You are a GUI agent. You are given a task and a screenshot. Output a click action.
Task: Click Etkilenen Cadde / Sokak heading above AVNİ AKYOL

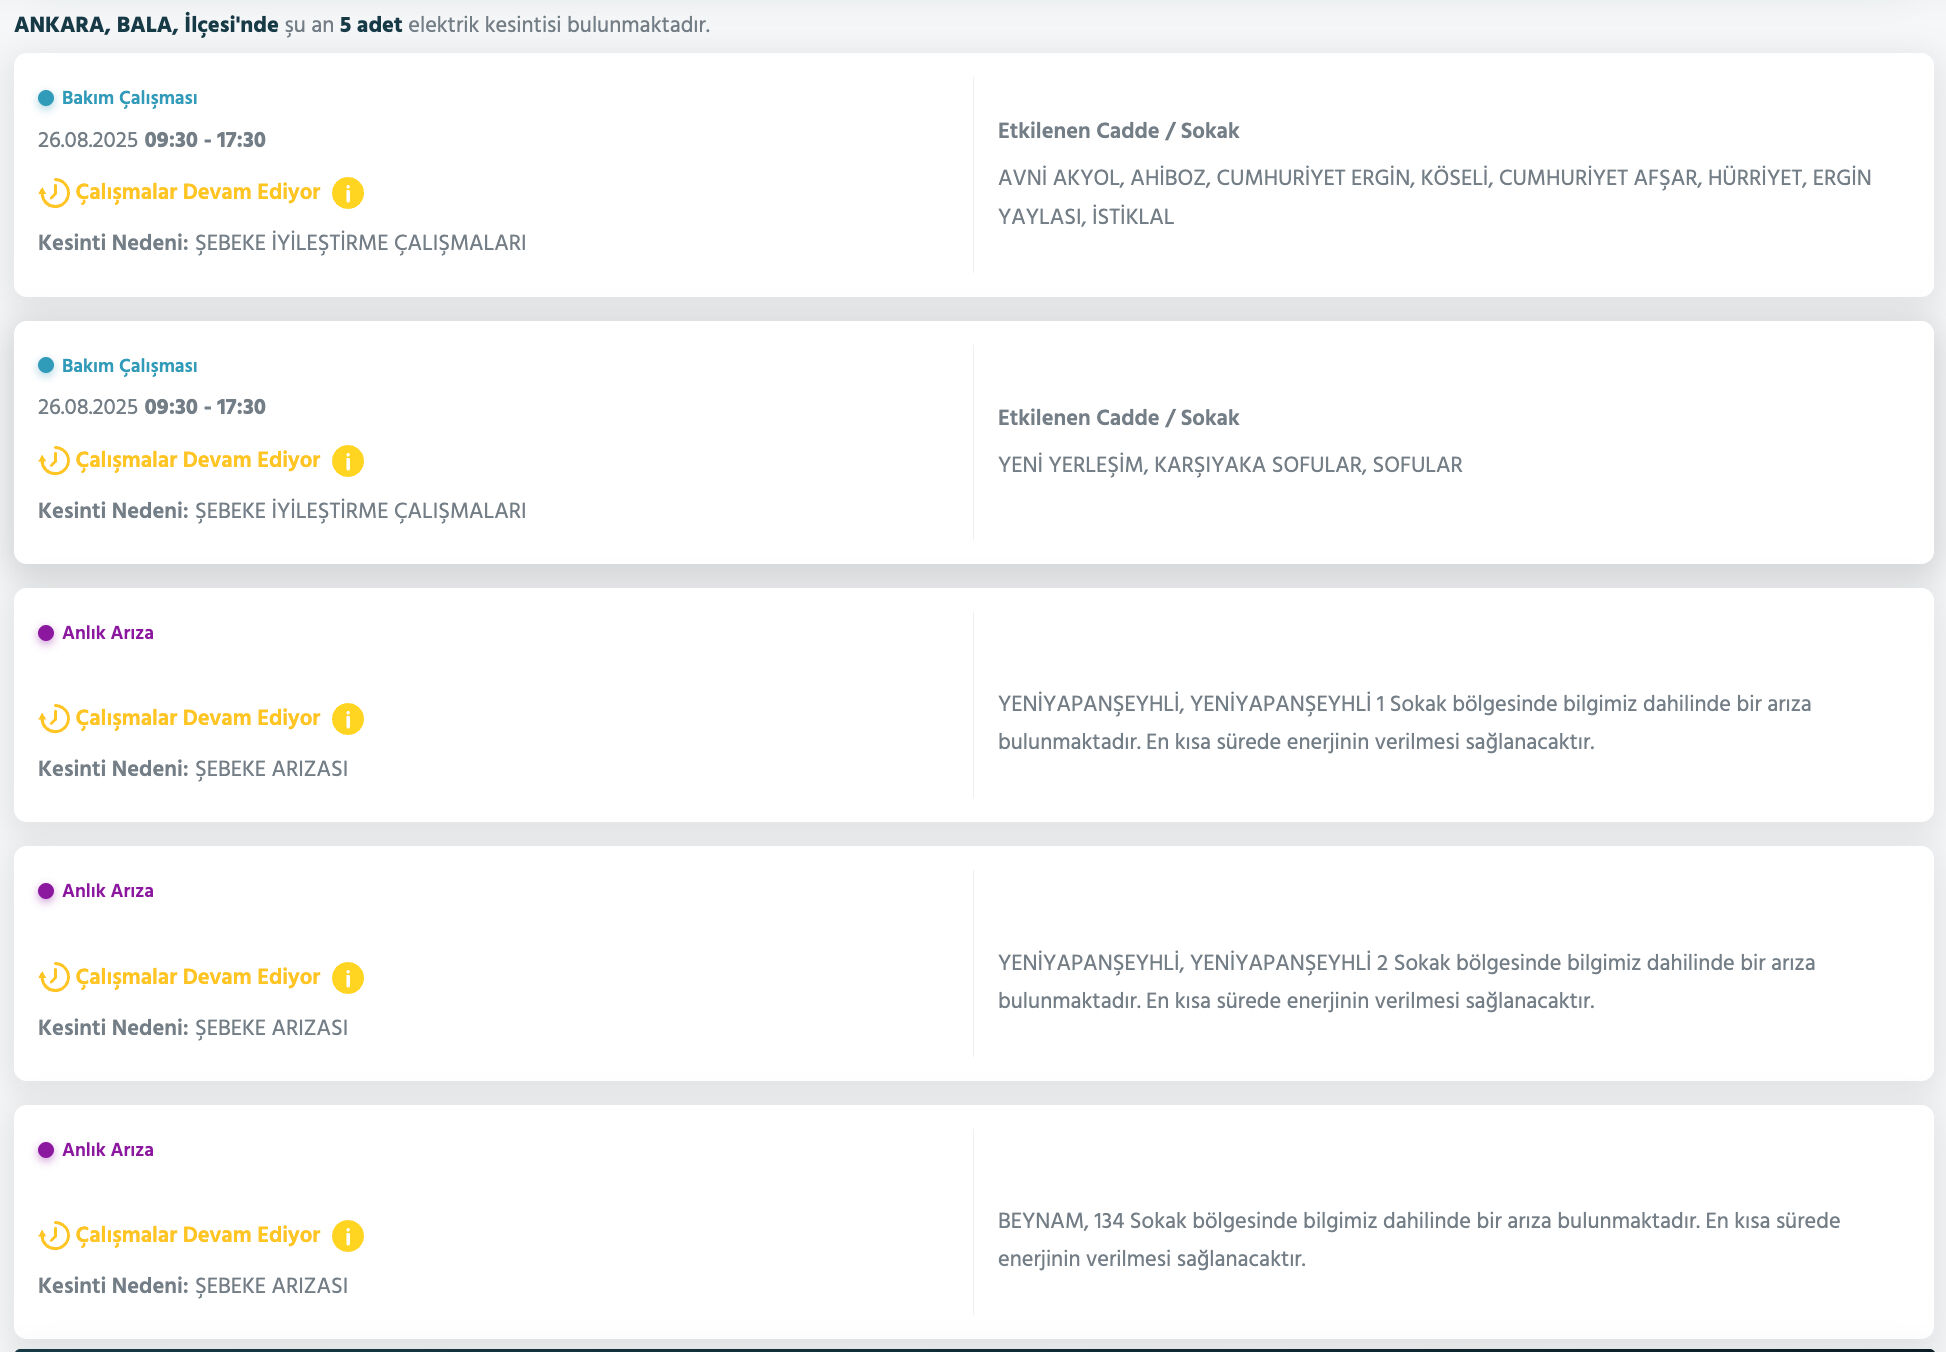pos(1118,131)
